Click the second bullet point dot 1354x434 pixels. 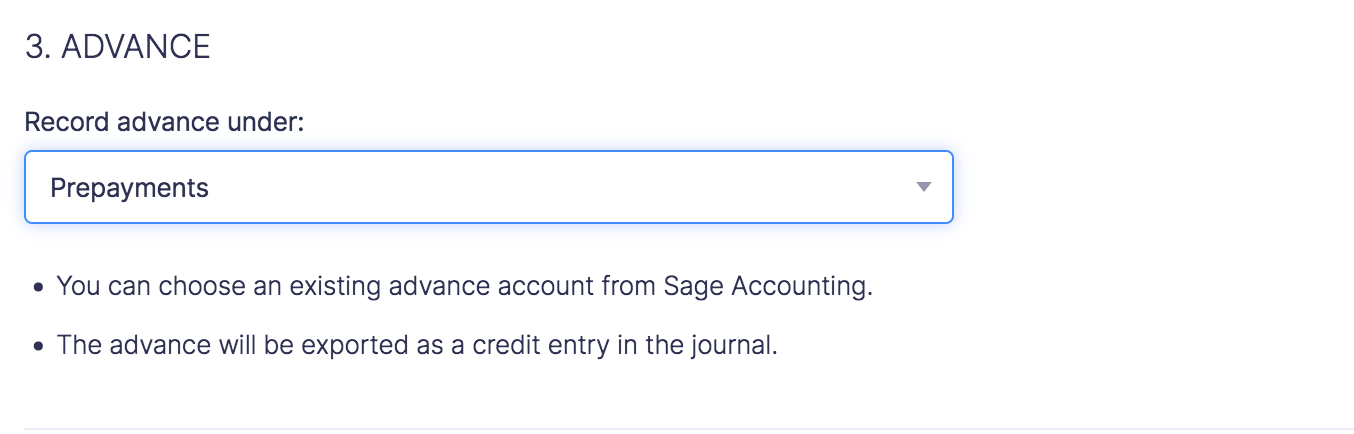[x=38, y=348]
